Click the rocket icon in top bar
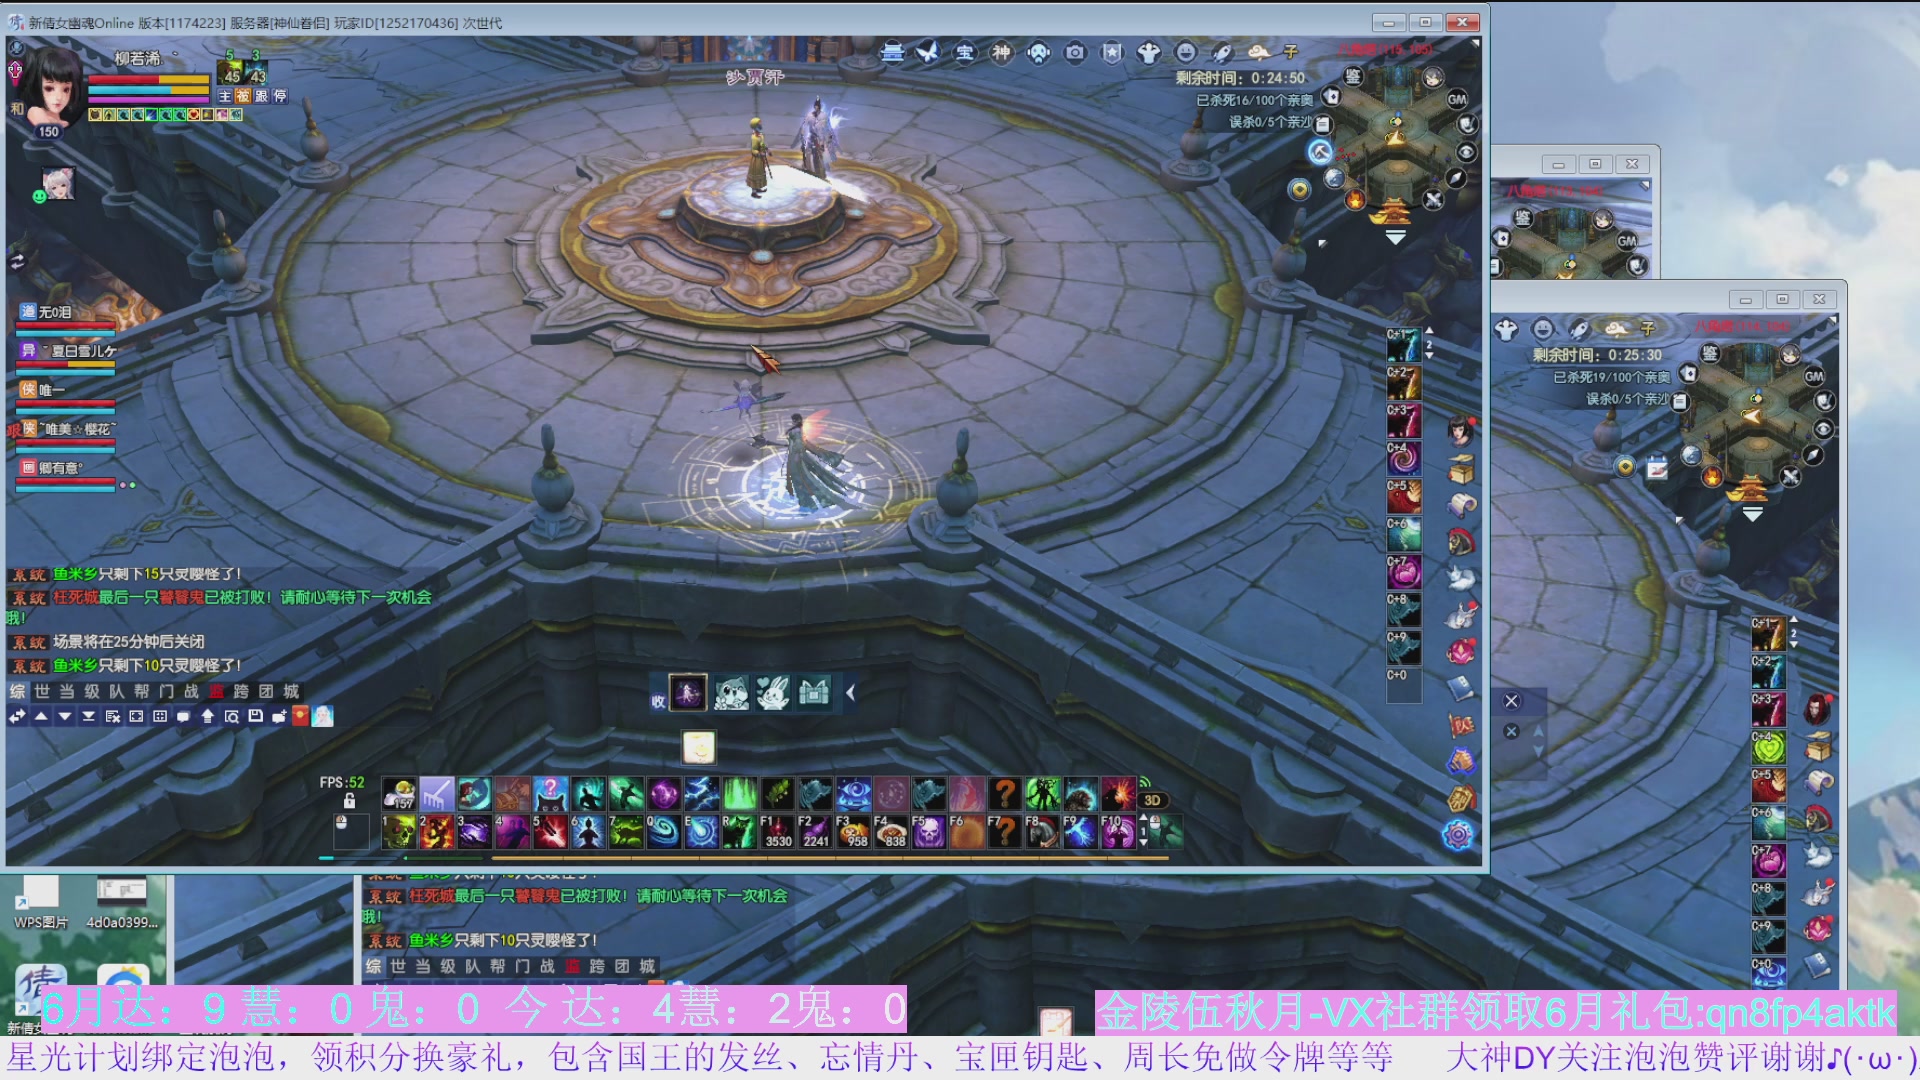This screenshot has width=1920, height=1080. pyautogui.click(x=1222, y=52)
